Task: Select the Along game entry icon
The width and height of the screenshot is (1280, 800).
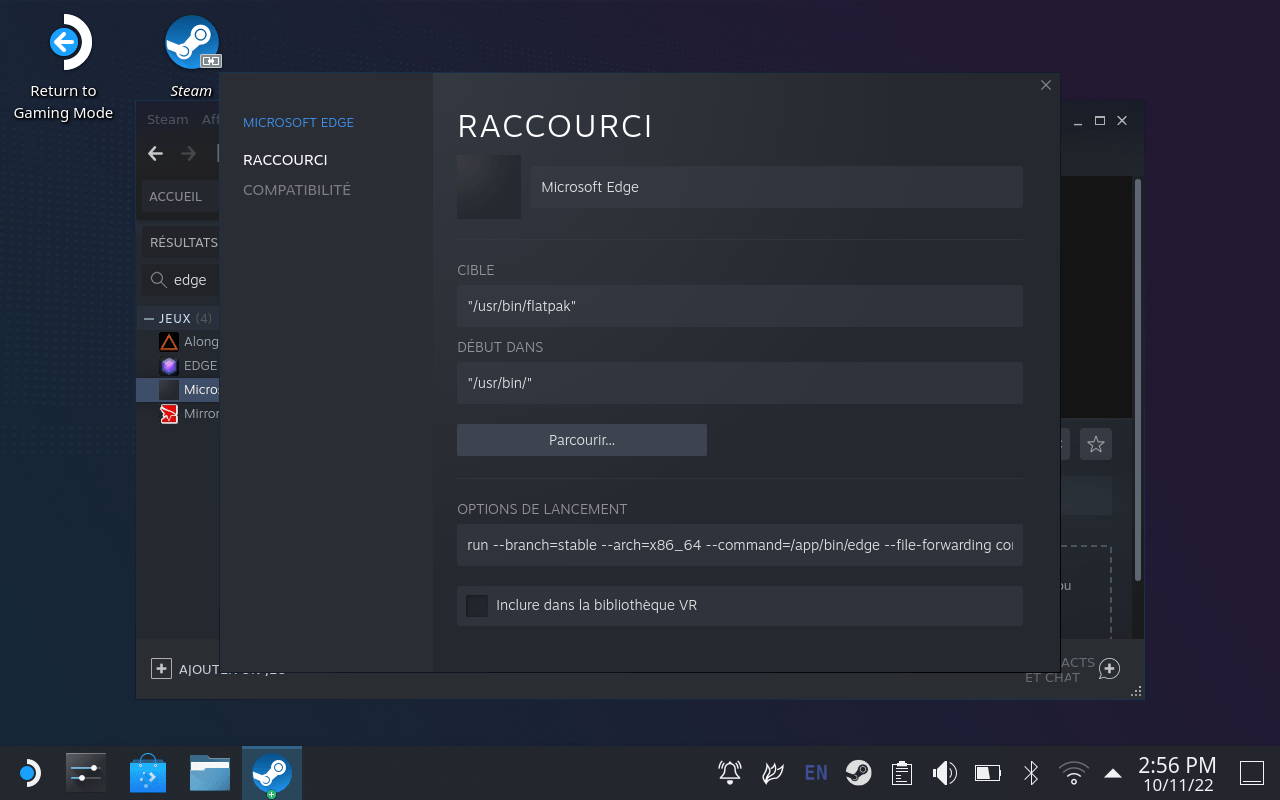Action: [169, 342]
